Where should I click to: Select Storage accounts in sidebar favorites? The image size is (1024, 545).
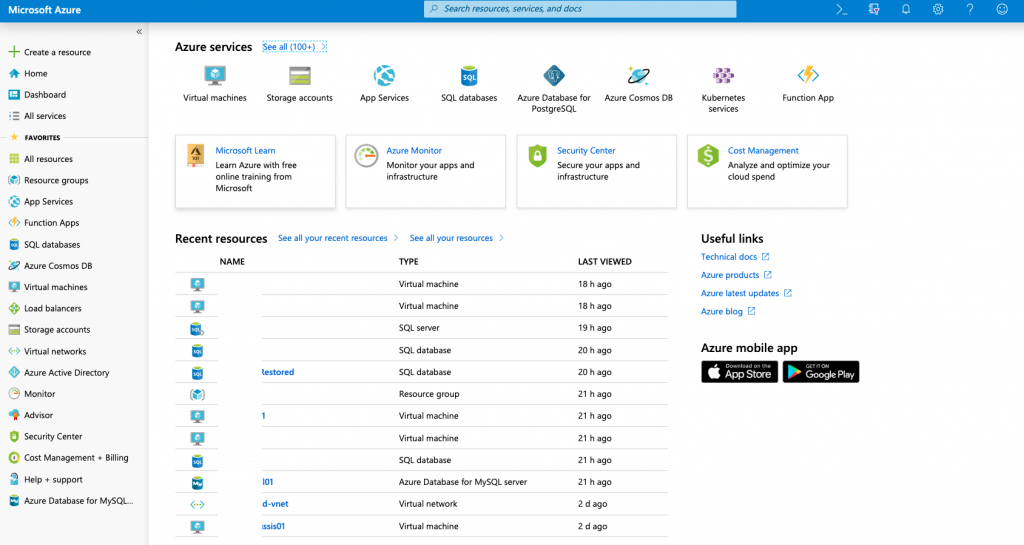point(57,330)
